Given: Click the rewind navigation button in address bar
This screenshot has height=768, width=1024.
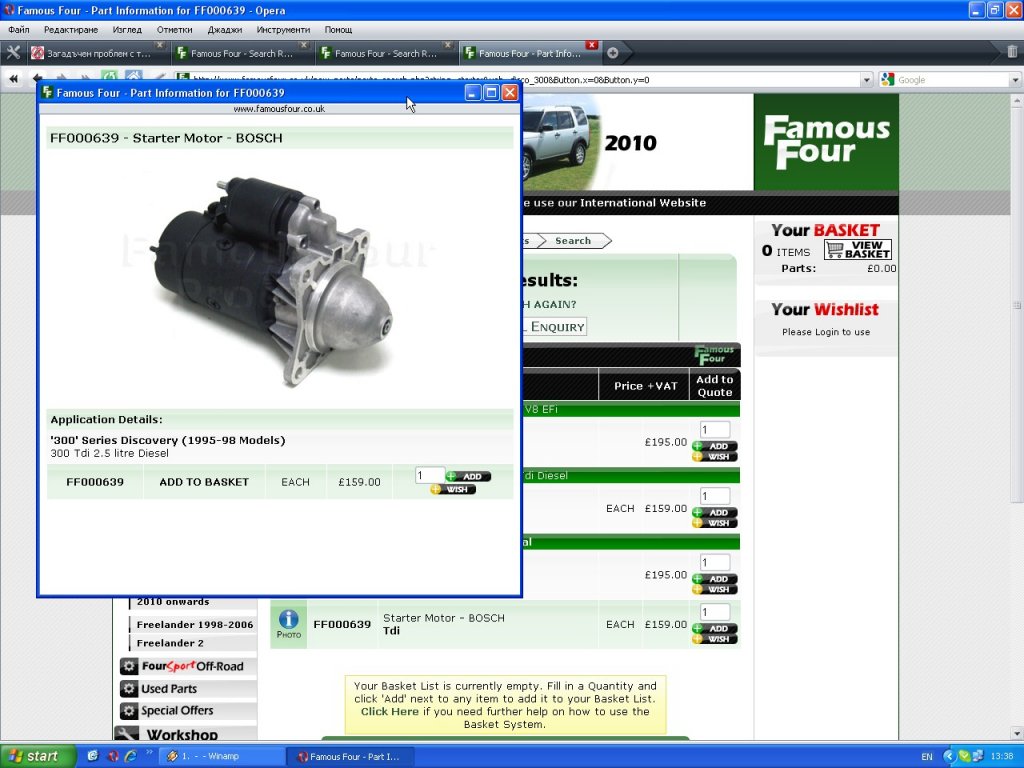Looking at the screenshot, I should pos(14,79).
